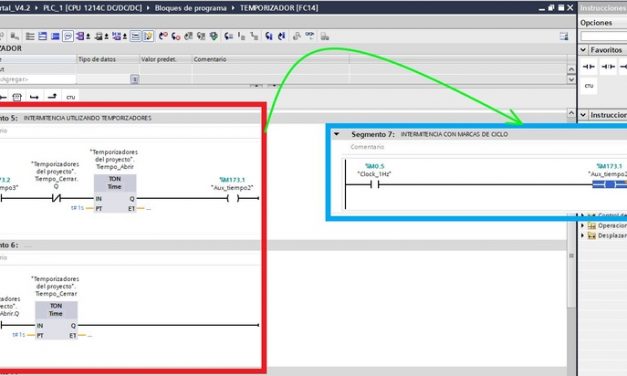The width and height of the screenshot is (627, 376).
Task: Click the interface table's scroll-down arrow
Action: 571,79
